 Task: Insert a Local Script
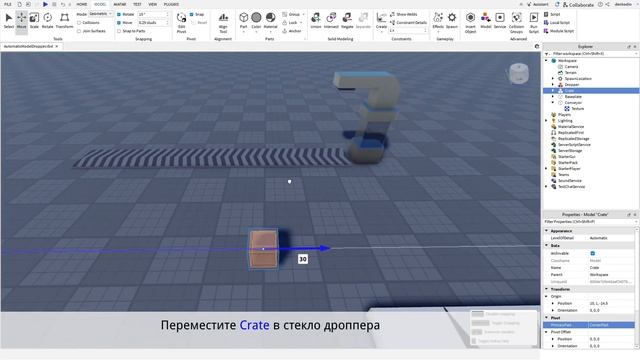tap(557, 22)
